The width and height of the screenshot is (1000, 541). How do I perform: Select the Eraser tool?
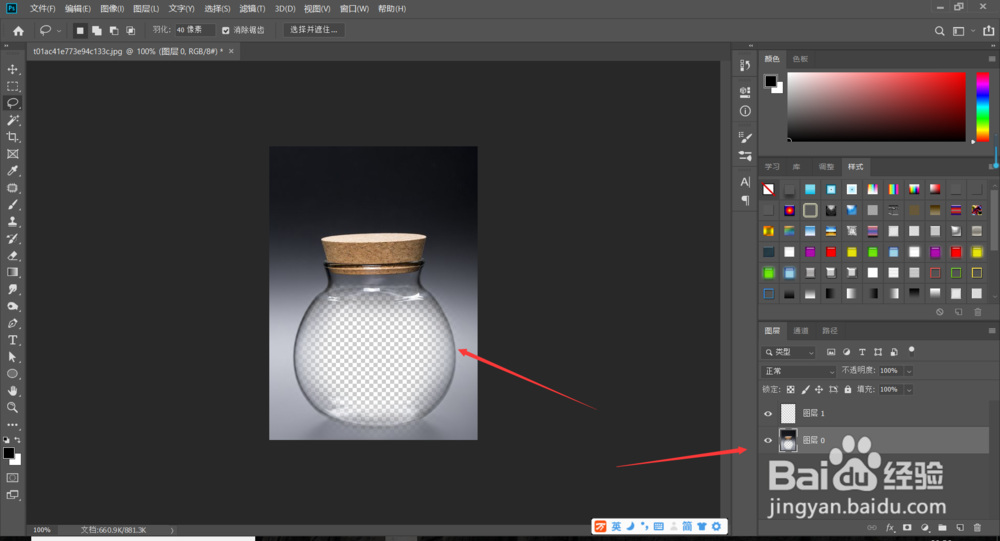[x=12, y=255]
